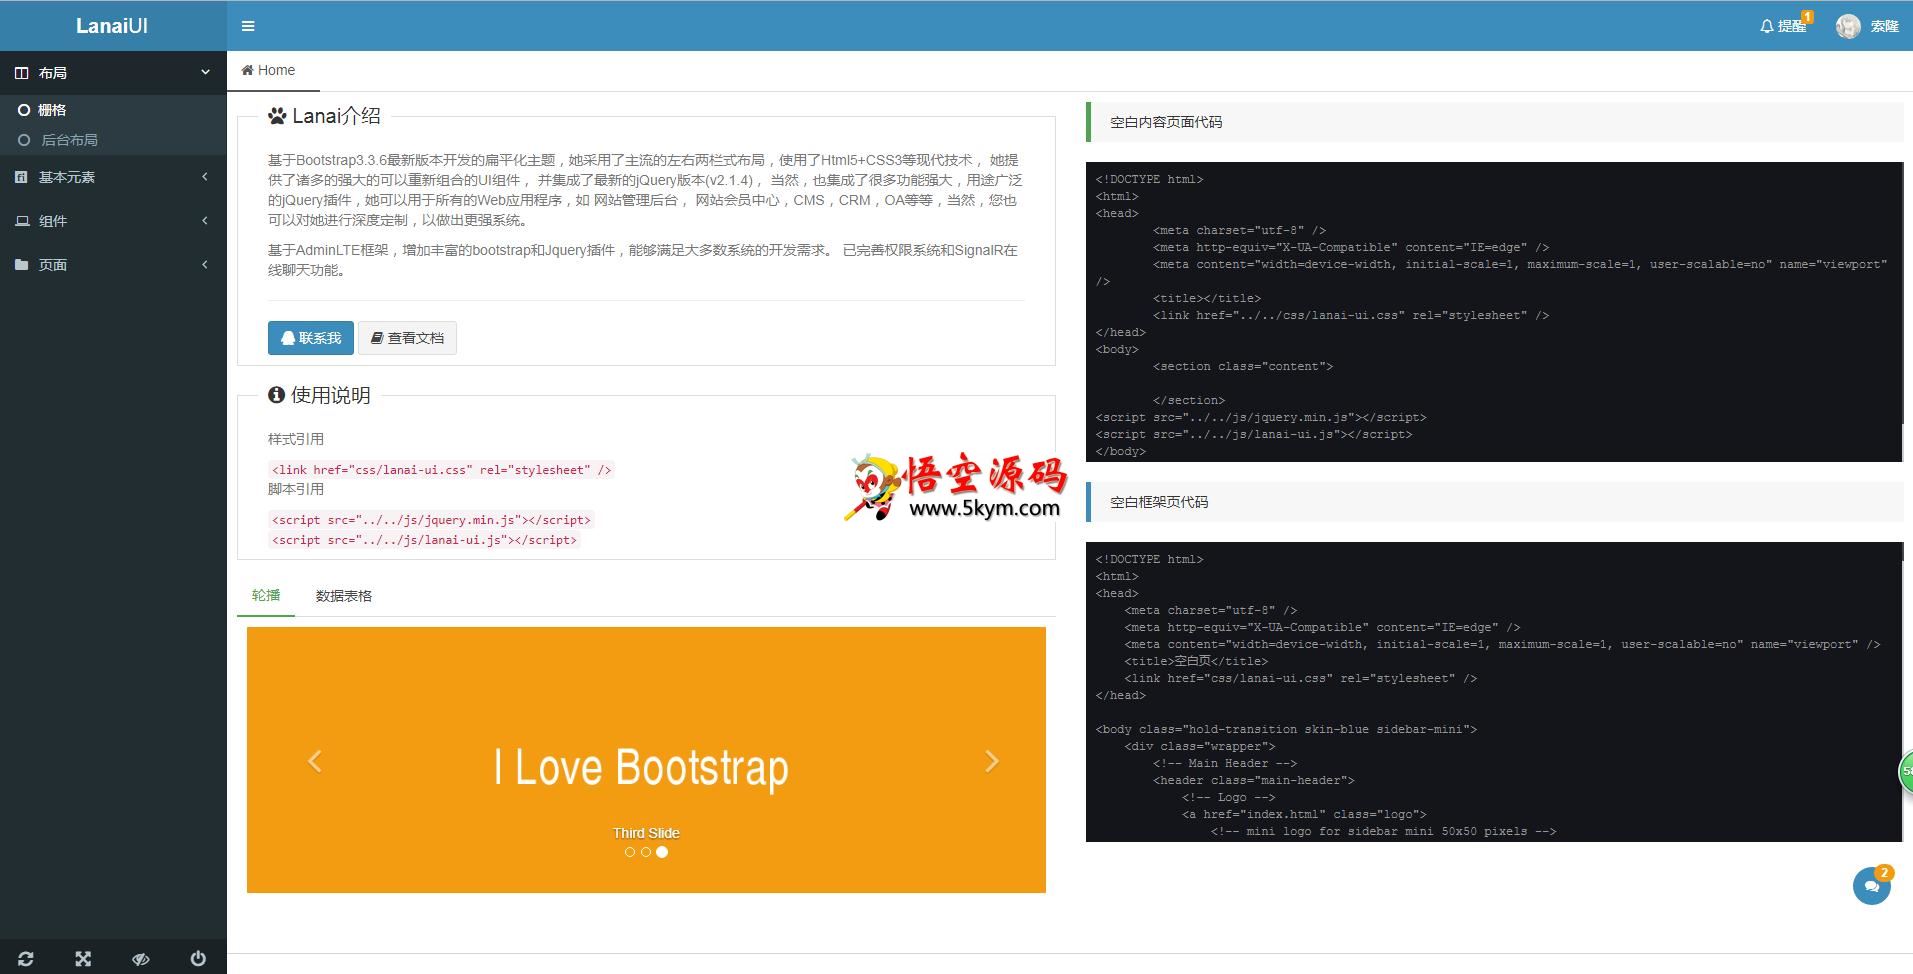Click the 组件 laptop icon in sidebar
This screenshot has height=974, width=1913.
point(22,221)
